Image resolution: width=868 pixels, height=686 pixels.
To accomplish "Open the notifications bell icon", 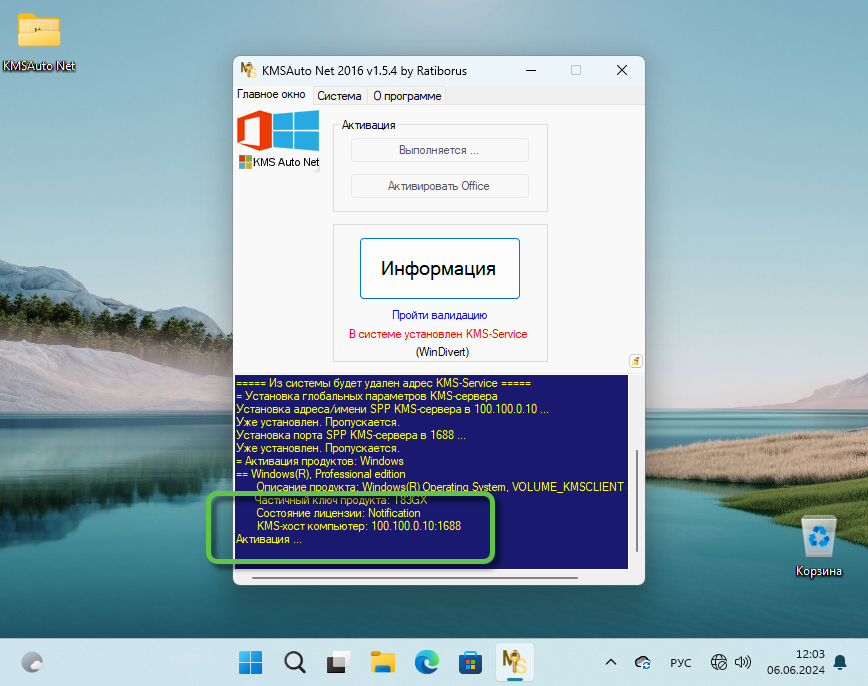I will click(840, 662).
